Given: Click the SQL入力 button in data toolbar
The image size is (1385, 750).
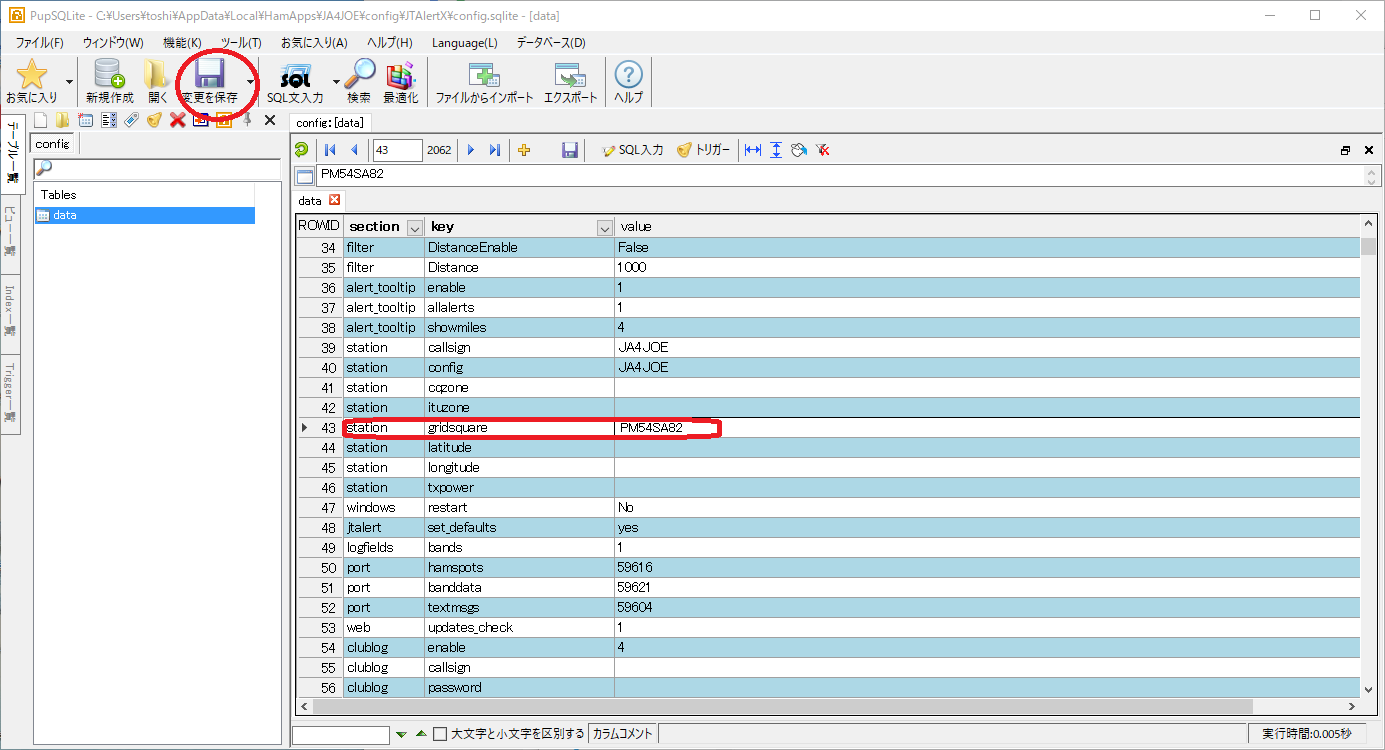Looking at the screenshot, I should [x=632, y=150].
